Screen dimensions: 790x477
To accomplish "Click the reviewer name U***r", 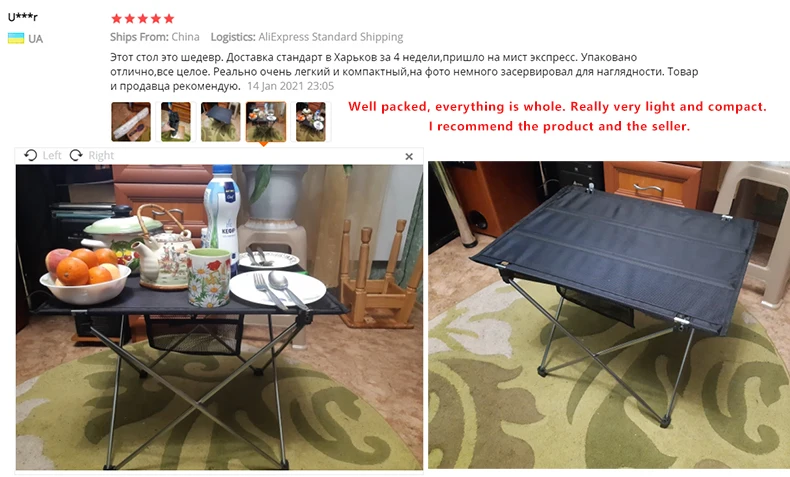I will pos(23,17).
